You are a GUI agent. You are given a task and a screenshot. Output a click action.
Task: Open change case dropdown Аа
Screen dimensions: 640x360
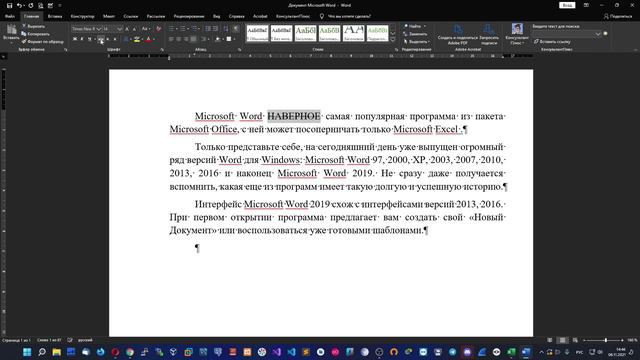click(x=145, y=29)
